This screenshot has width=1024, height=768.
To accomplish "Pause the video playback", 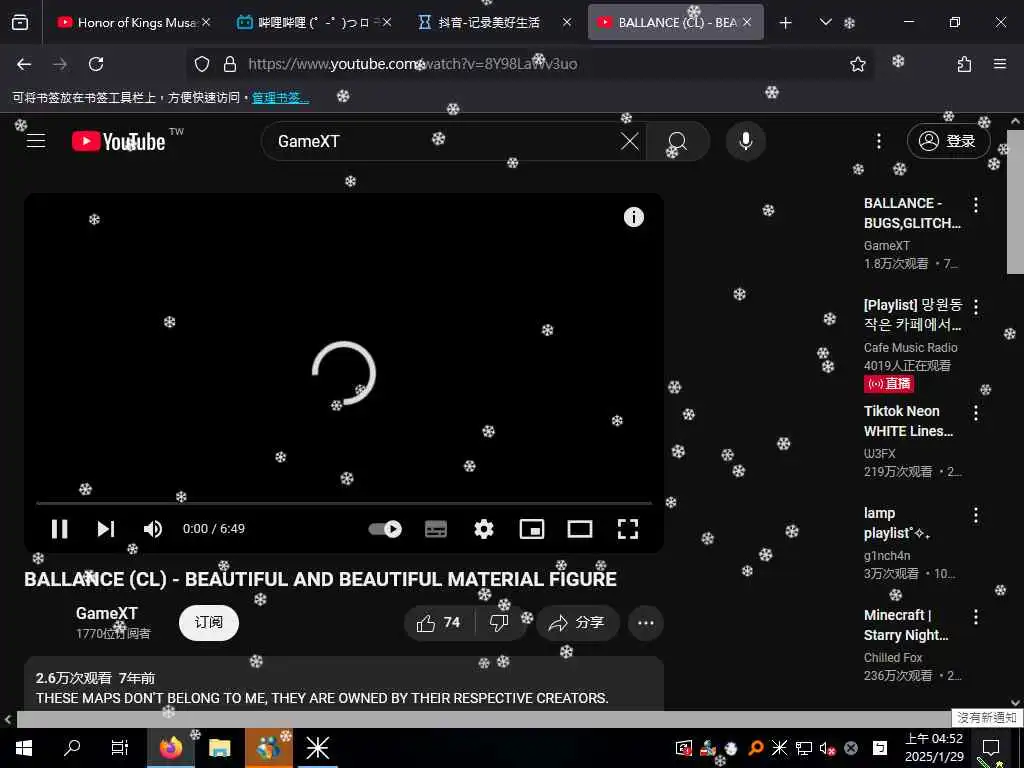I will pos(59,528).
